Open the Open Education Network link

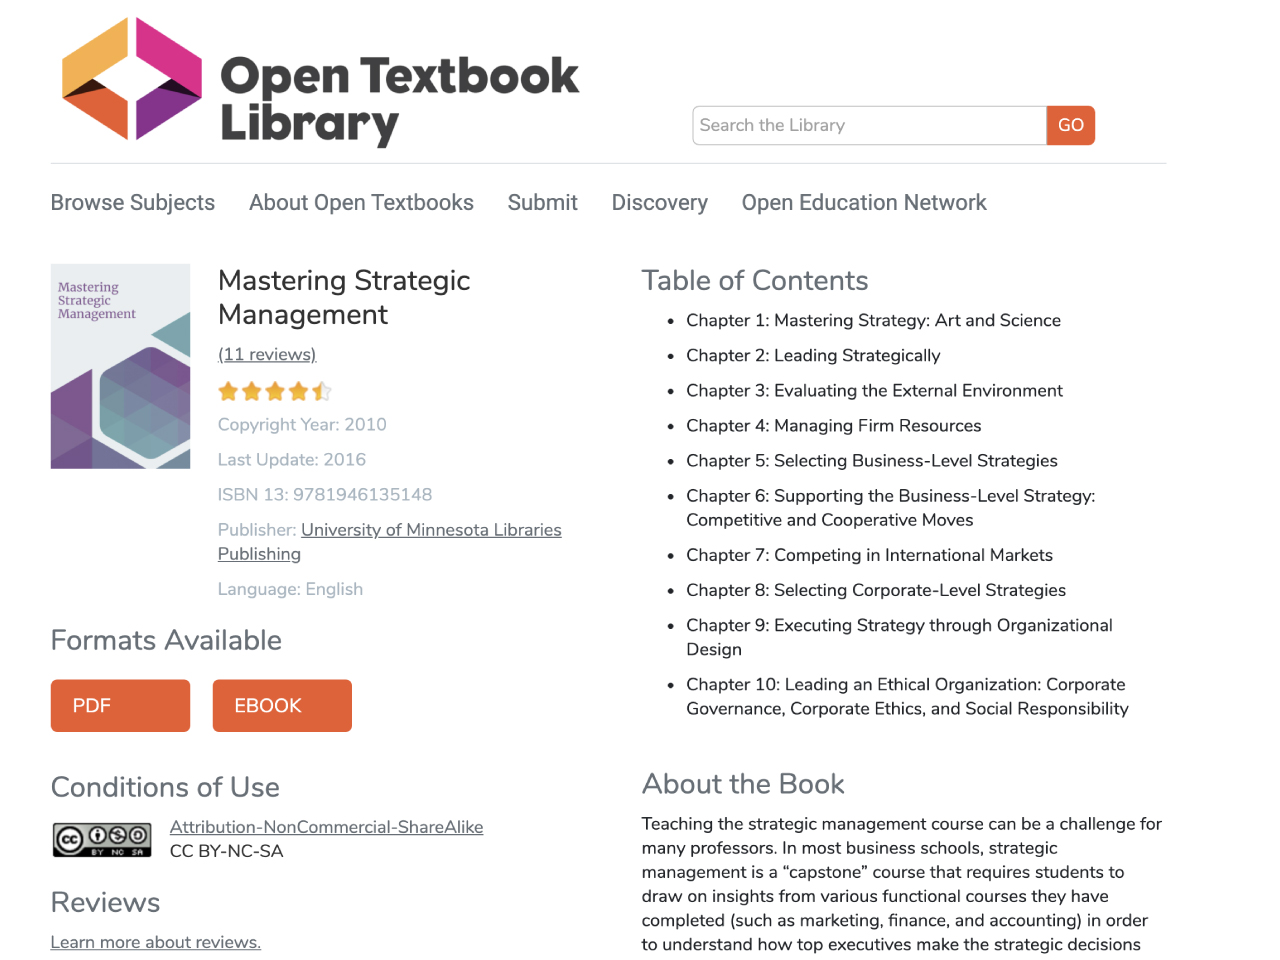[864, 202]
